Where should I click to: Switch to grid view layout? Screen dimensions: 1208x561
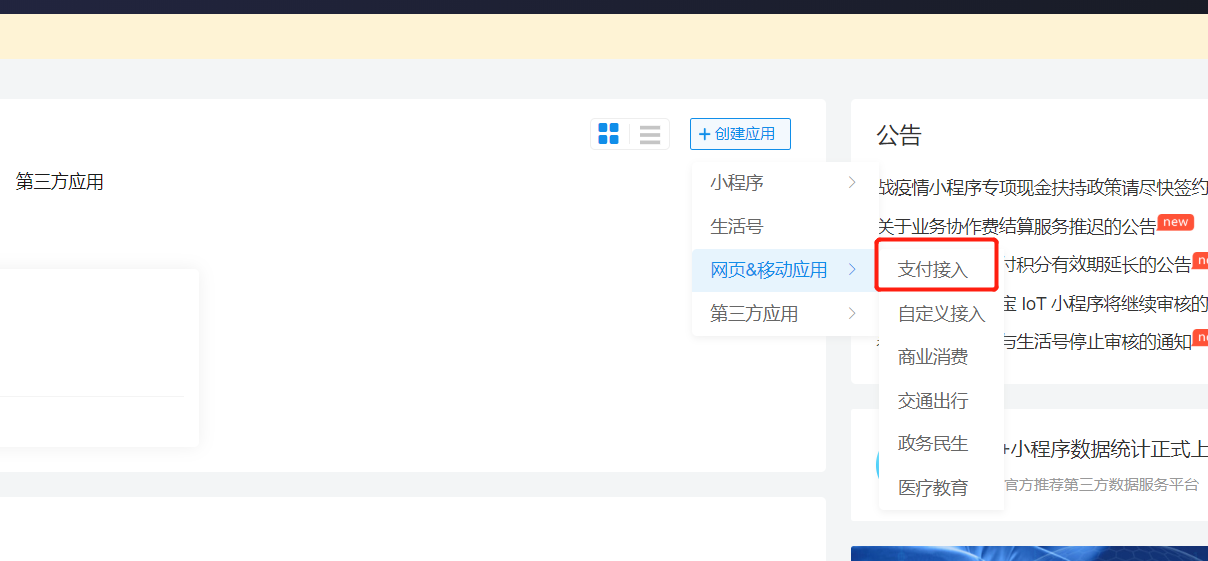pos(608,134)
